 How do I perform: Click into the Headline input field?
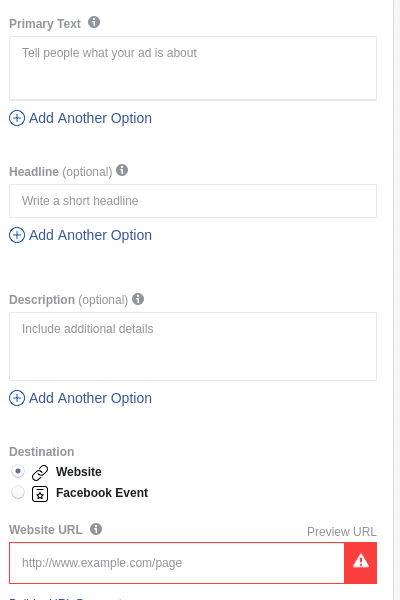click(x=193, y=201)
